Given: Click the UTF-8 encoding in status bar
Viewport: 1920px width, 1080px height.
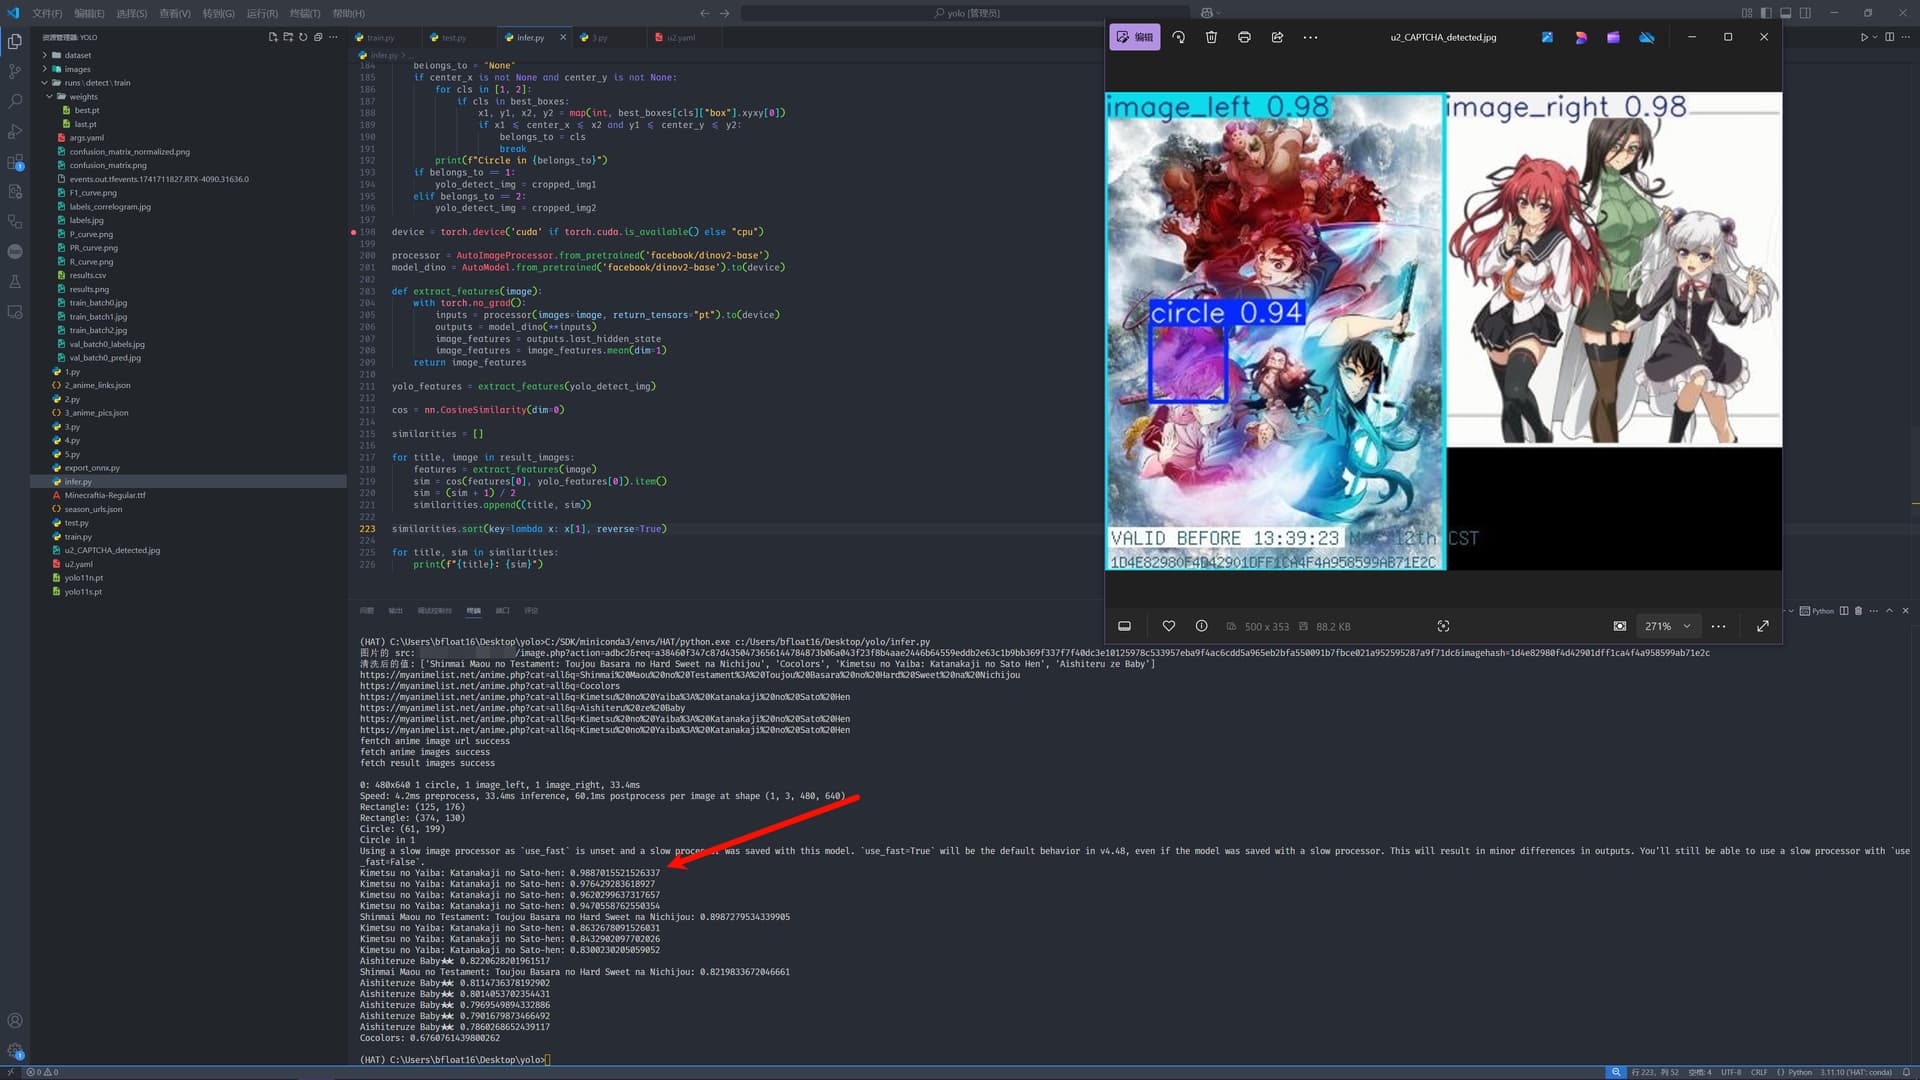Looking at the screenshot, I should (x=1731, y=1072).
